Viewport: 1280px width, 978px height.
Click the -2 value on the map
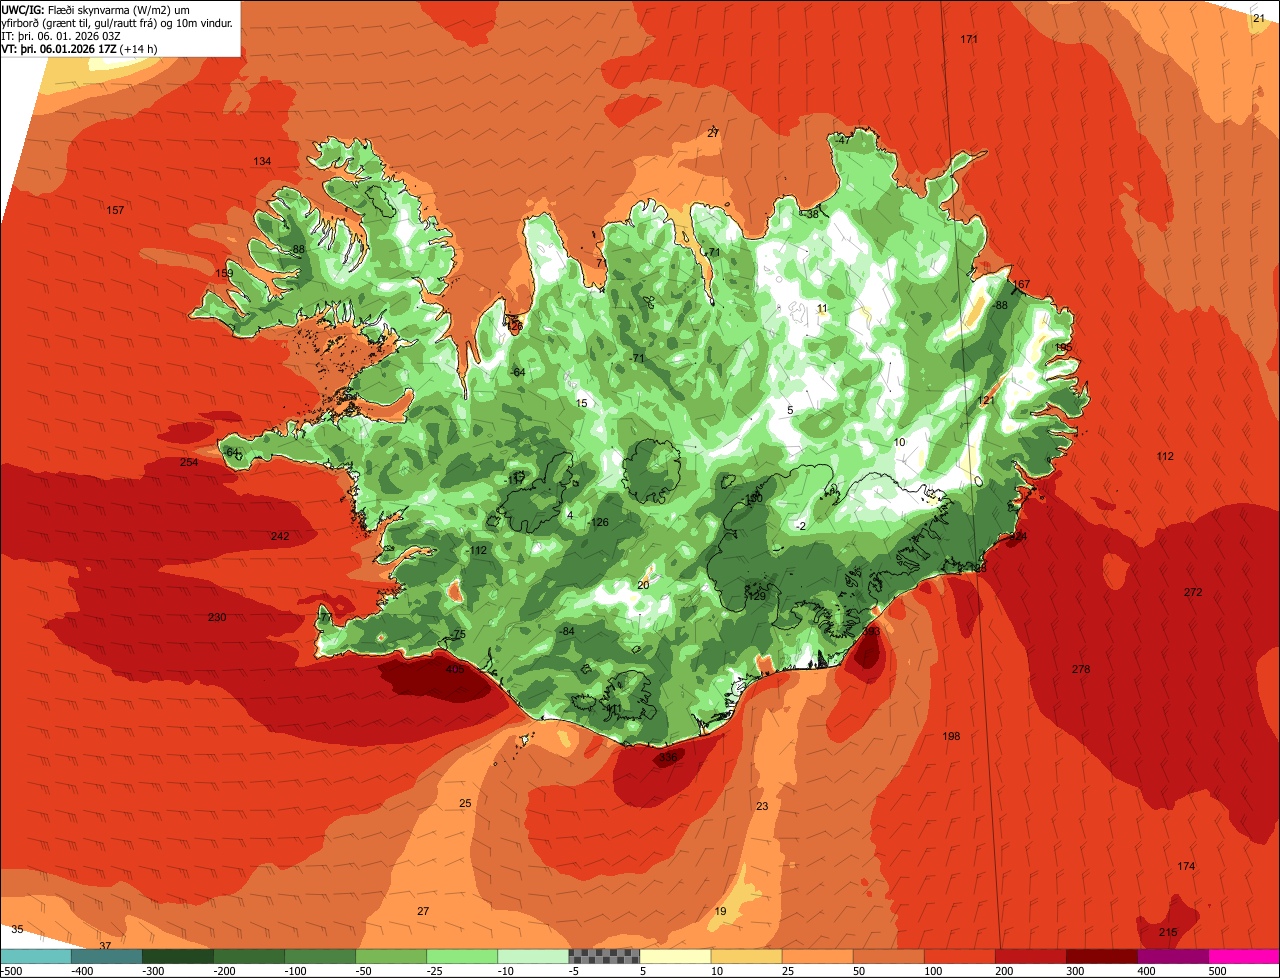[801, 526]
